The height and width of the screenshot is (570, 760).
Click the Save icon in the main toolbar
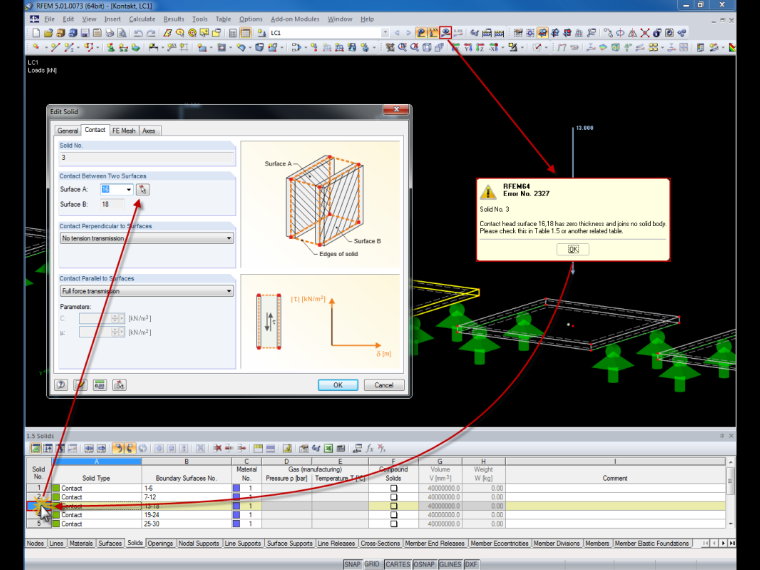(85, 33)
